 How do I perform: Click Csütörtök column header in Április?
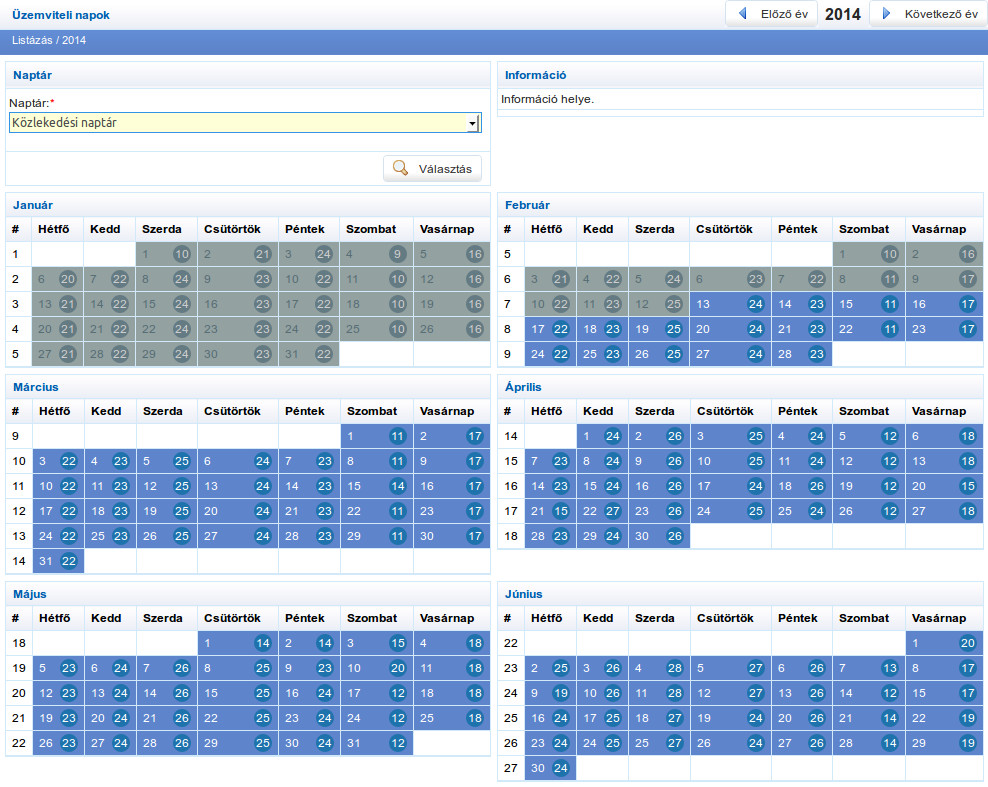click(x=725, y=411)
